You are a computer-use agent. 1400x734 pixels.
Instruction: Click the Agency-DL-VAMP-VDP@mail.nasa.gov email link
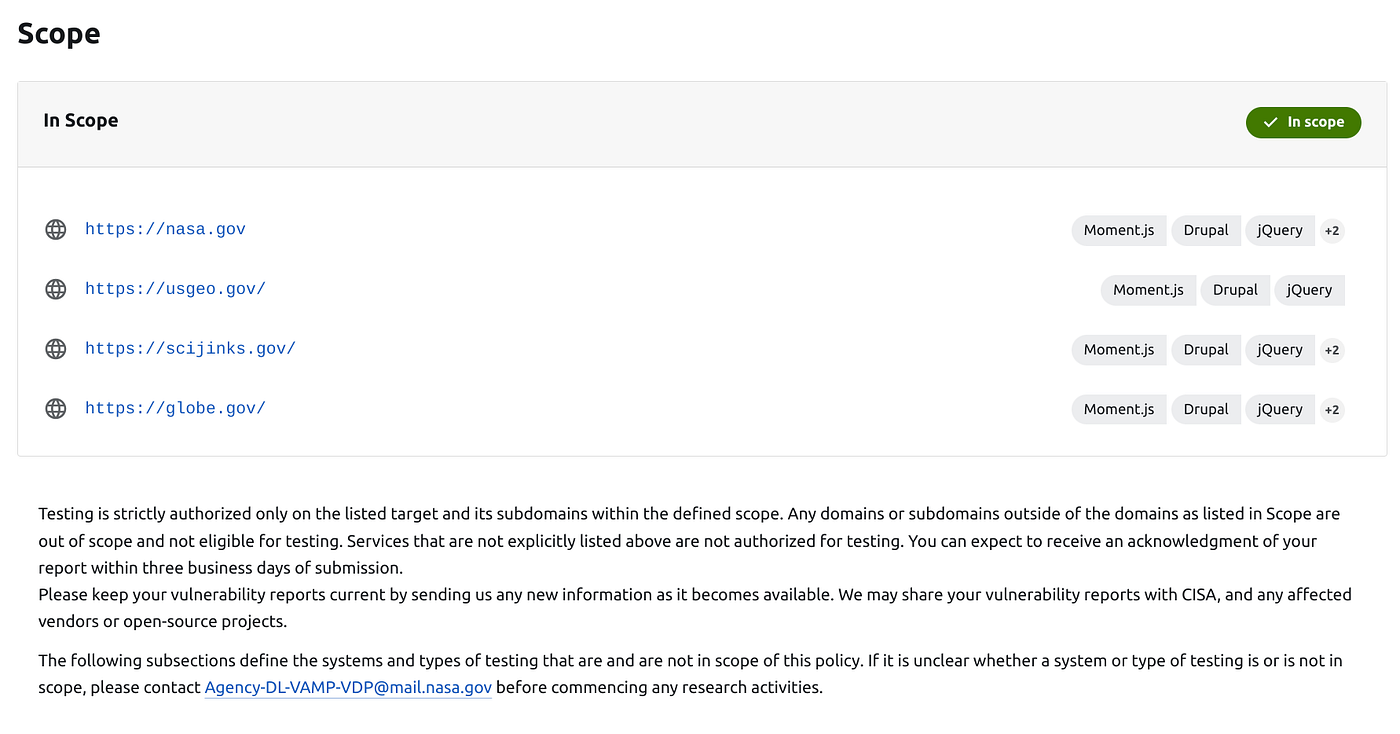coord(348,688)
